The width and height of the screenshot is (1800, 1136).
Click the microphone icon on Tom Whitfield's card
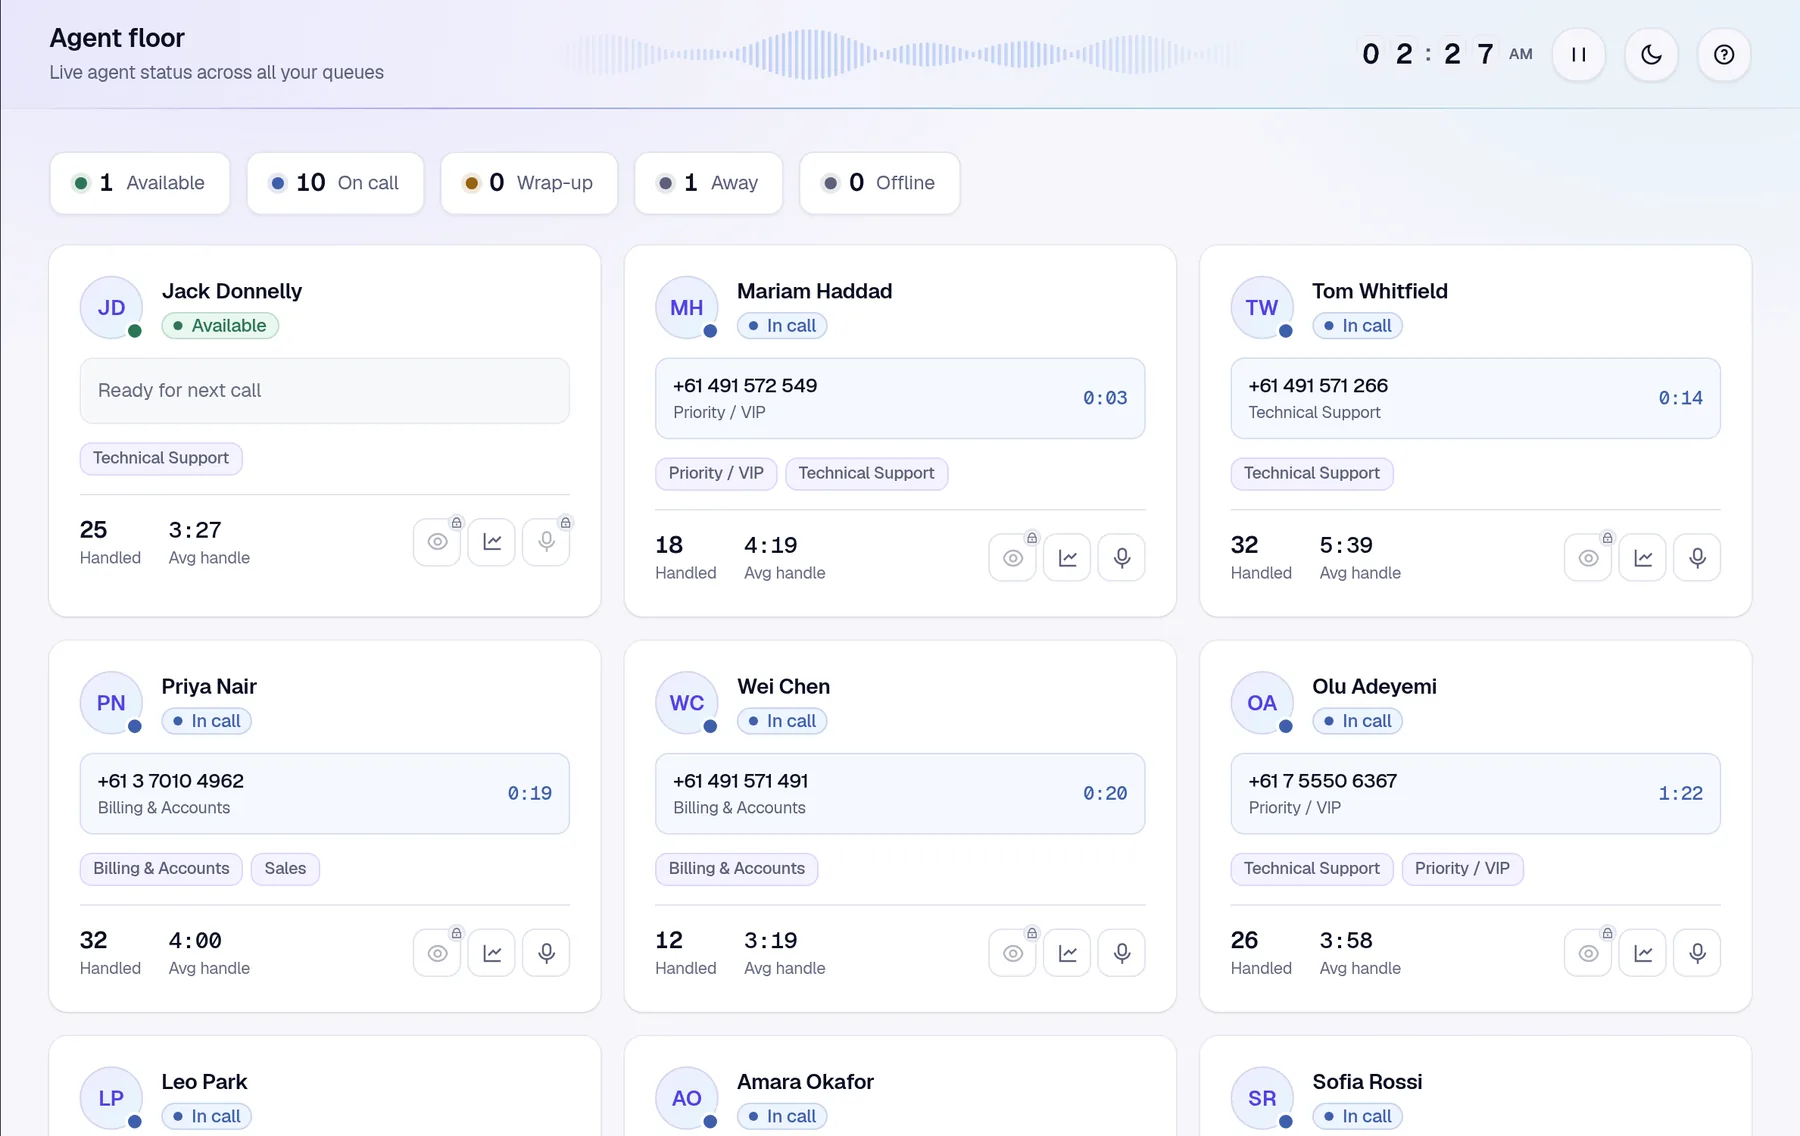[x=1697, y=558]
